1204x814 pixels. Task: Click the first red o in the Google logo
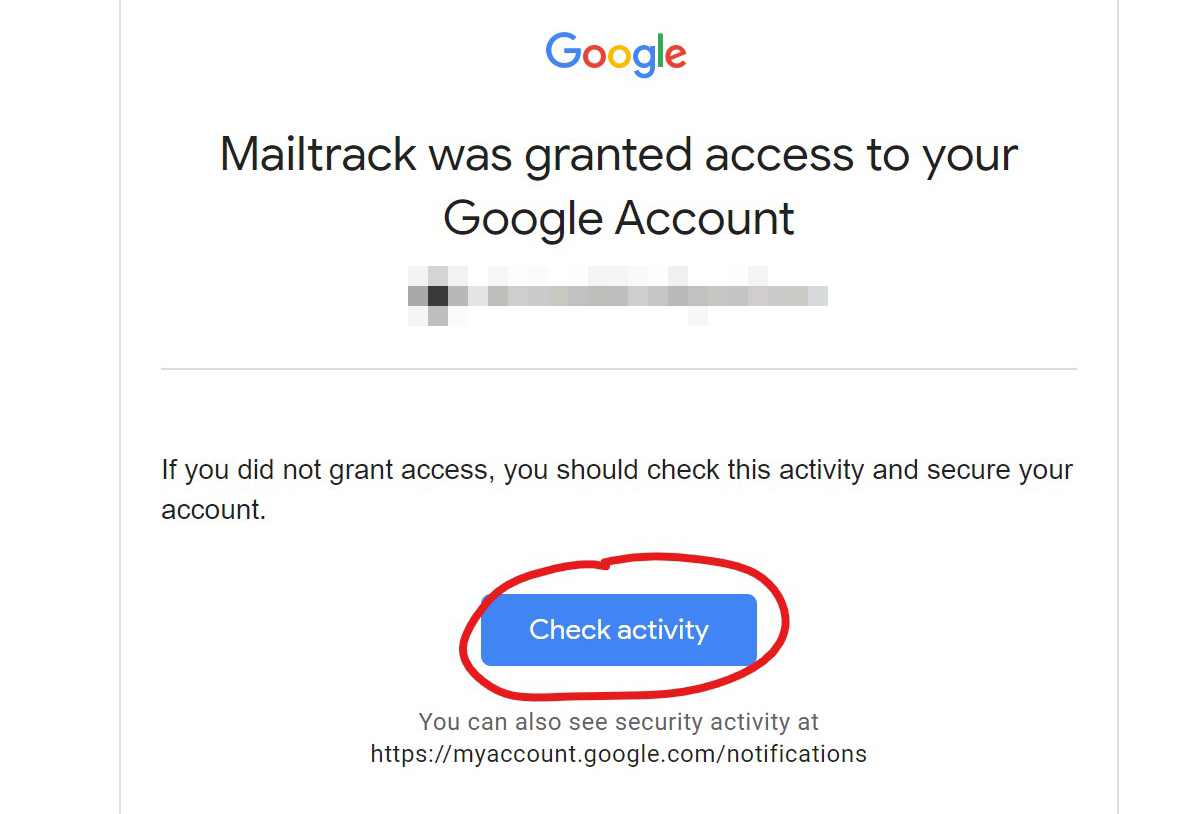click(x=594, y=56)
